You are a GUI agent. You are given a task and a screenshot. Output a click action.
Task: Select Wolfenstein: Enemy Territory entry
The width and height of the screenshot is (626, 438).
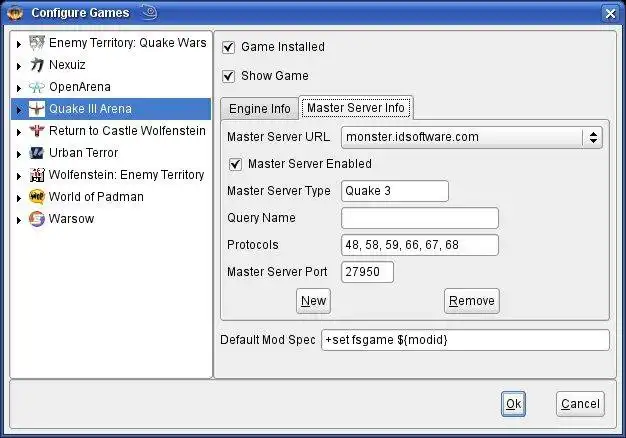(127, 174)
